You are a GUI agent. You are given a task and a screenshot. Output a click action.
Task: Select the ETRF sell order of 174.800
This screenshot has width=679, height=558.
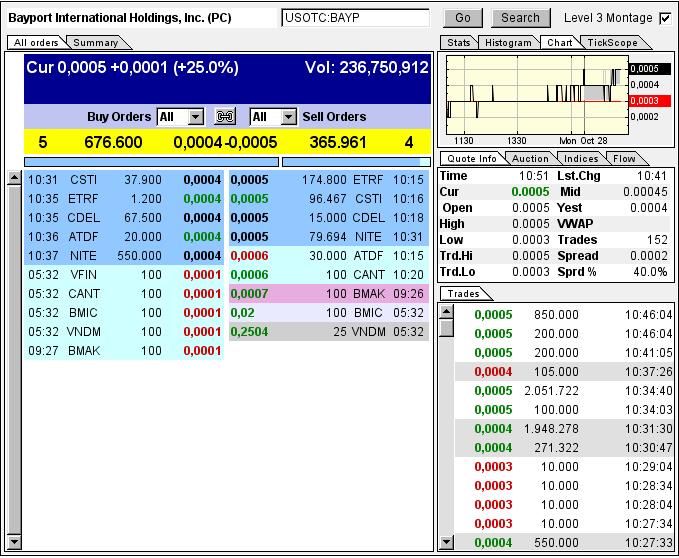[329, 180]
